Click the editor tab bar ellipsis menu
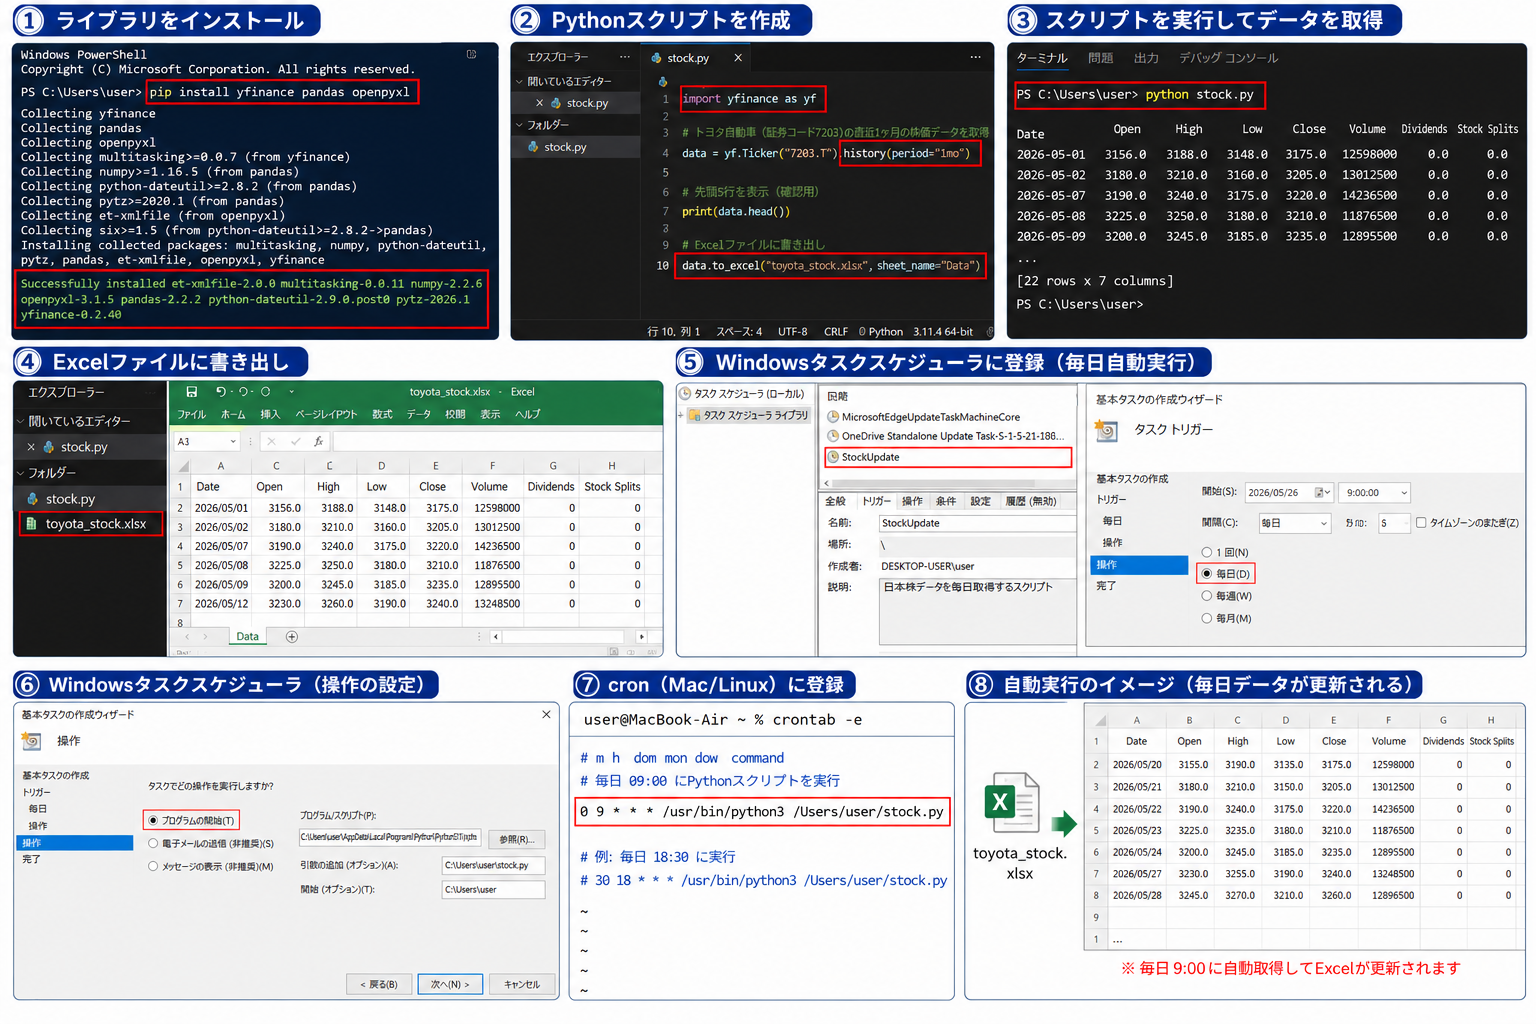 tap(975, 57)
